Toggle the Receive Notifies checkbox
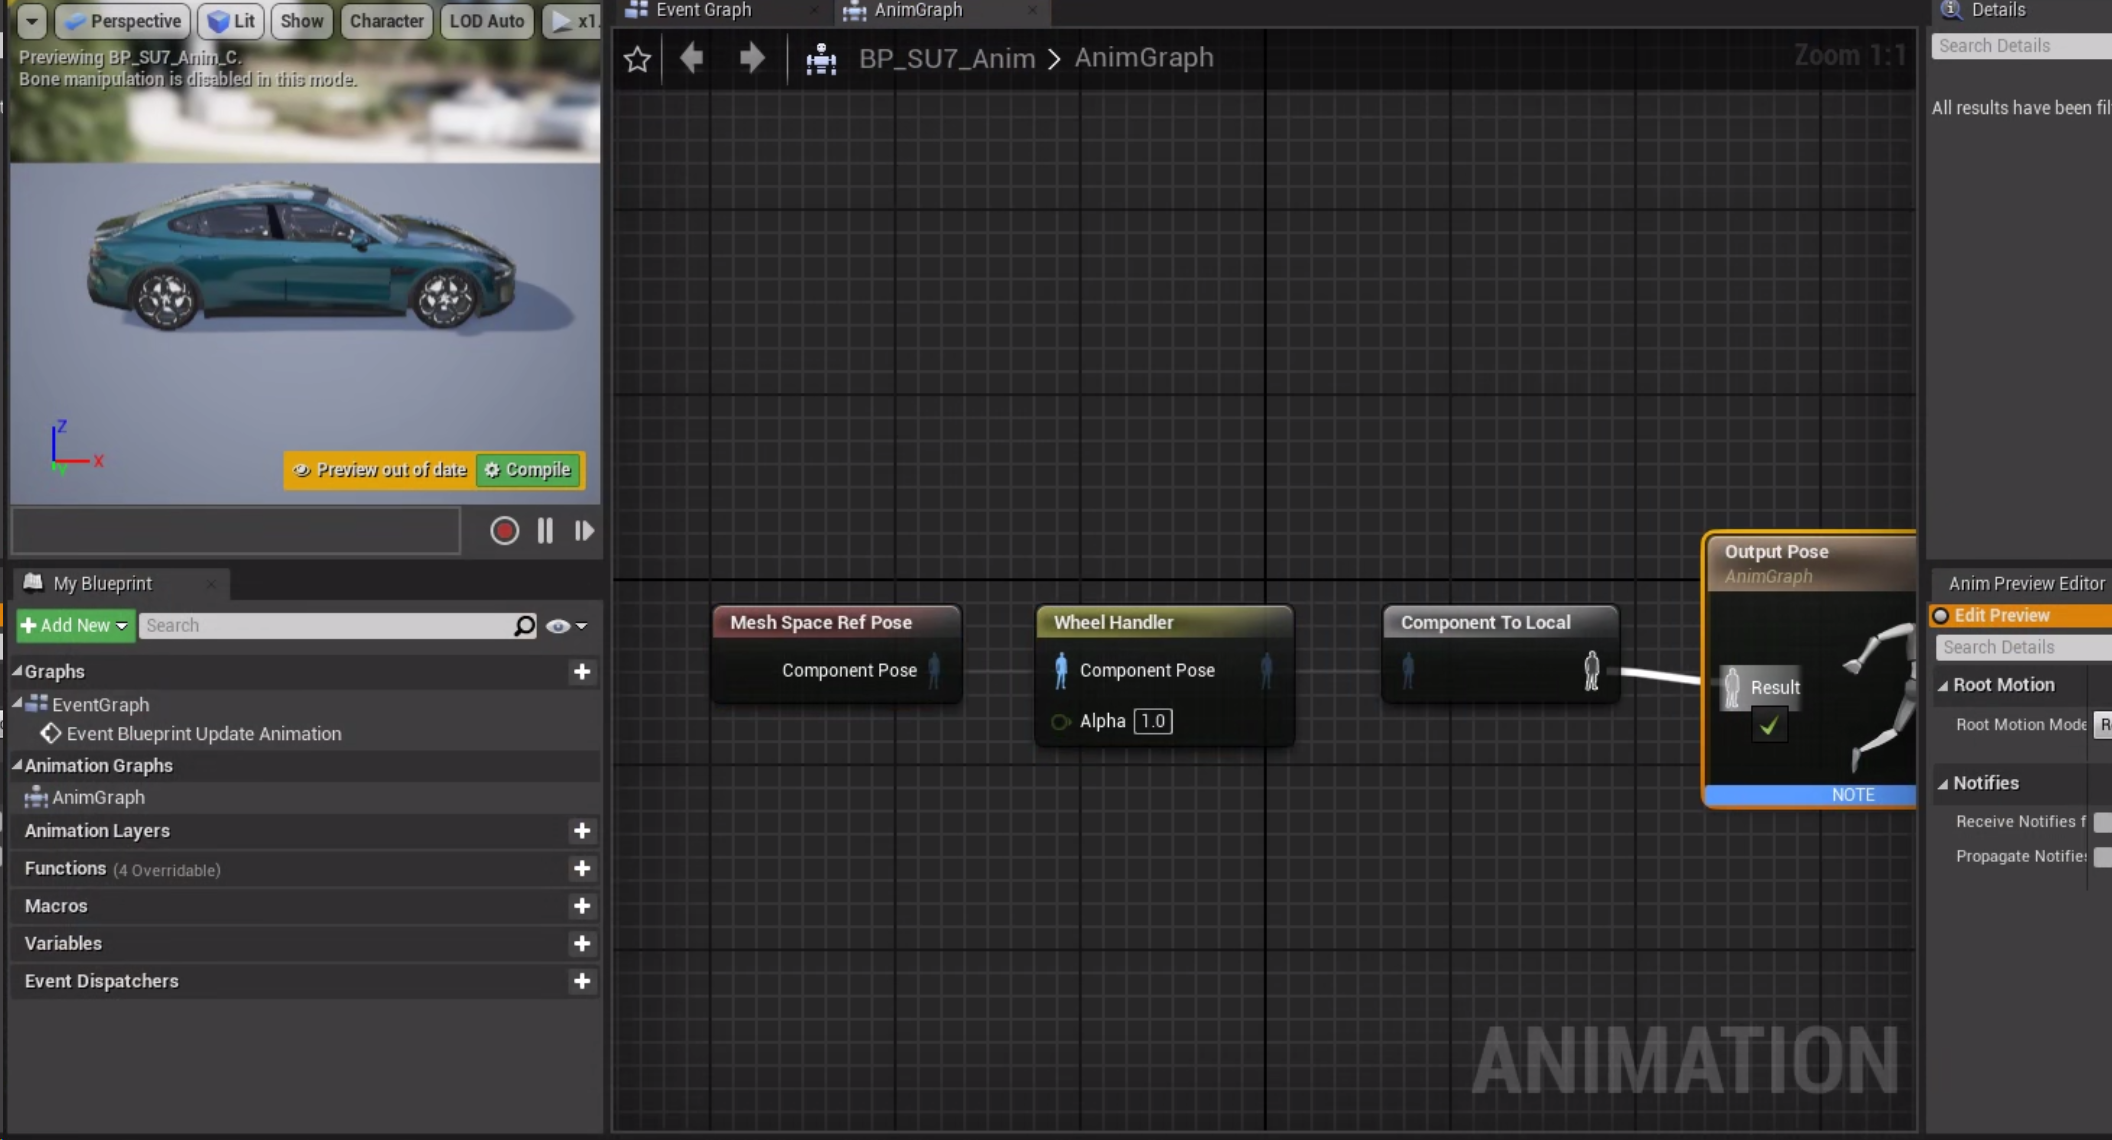2112x1140 pixels. (2101, 822)
